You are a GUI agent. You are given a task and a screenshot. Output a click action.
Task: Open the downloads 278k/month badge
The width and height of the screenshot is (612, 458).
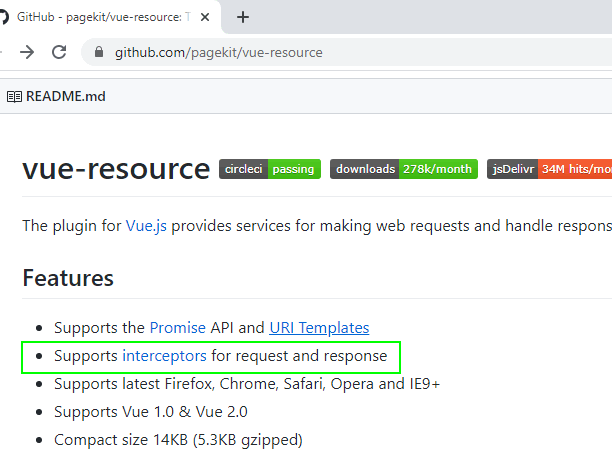[404, 169]
